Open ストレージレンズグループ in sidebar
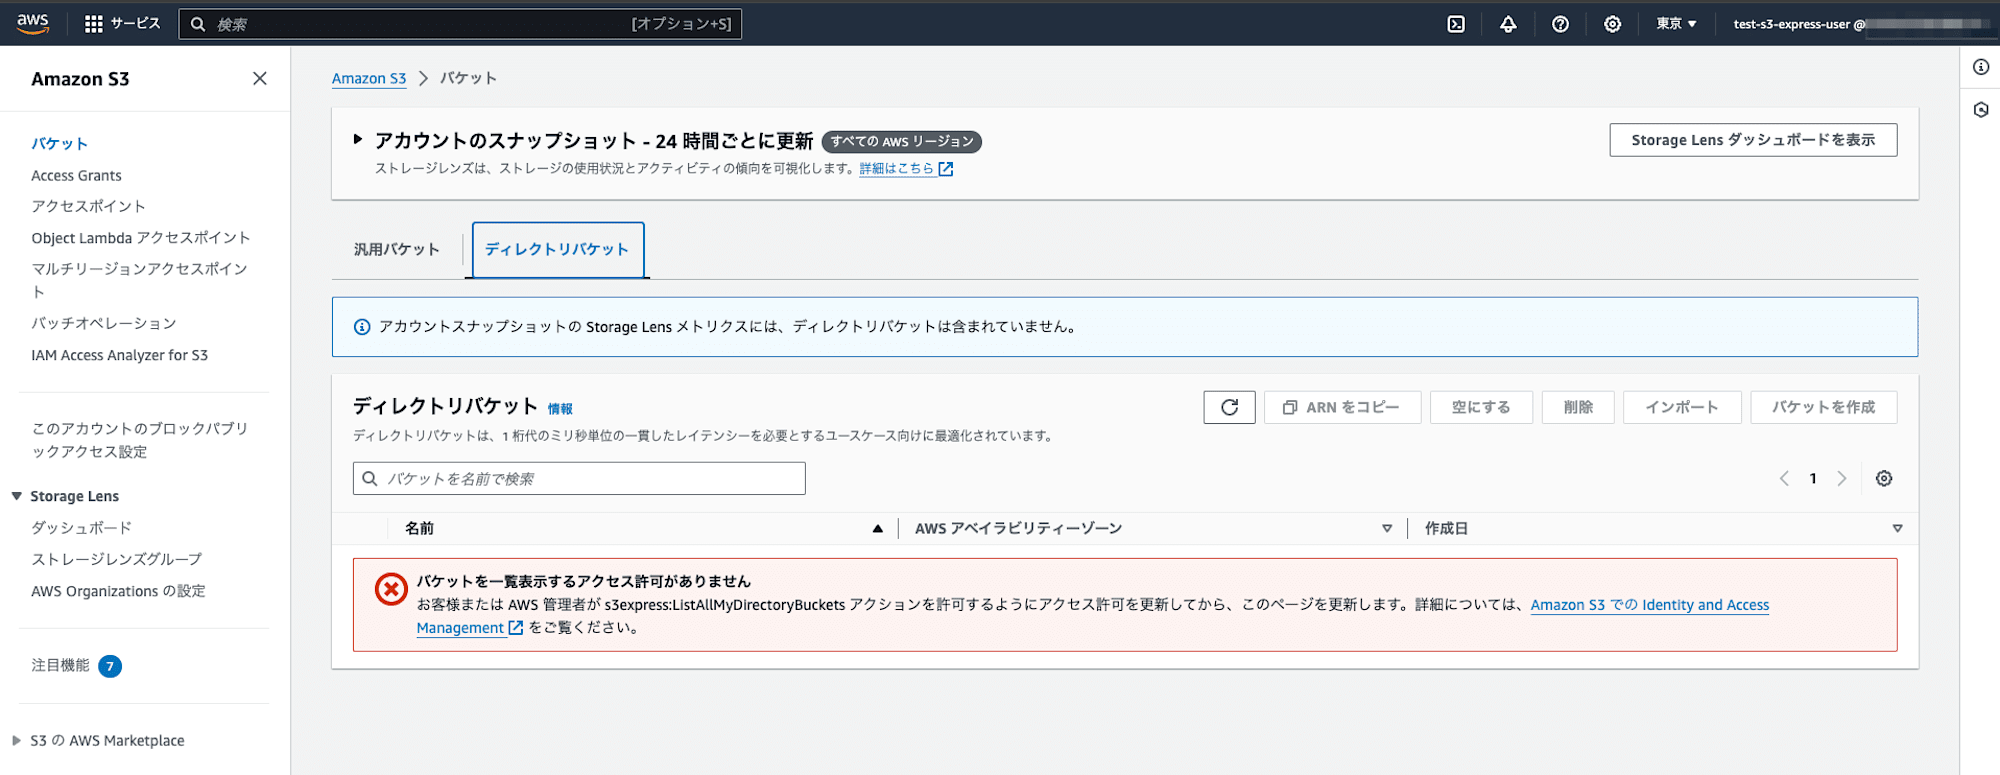 116,560
